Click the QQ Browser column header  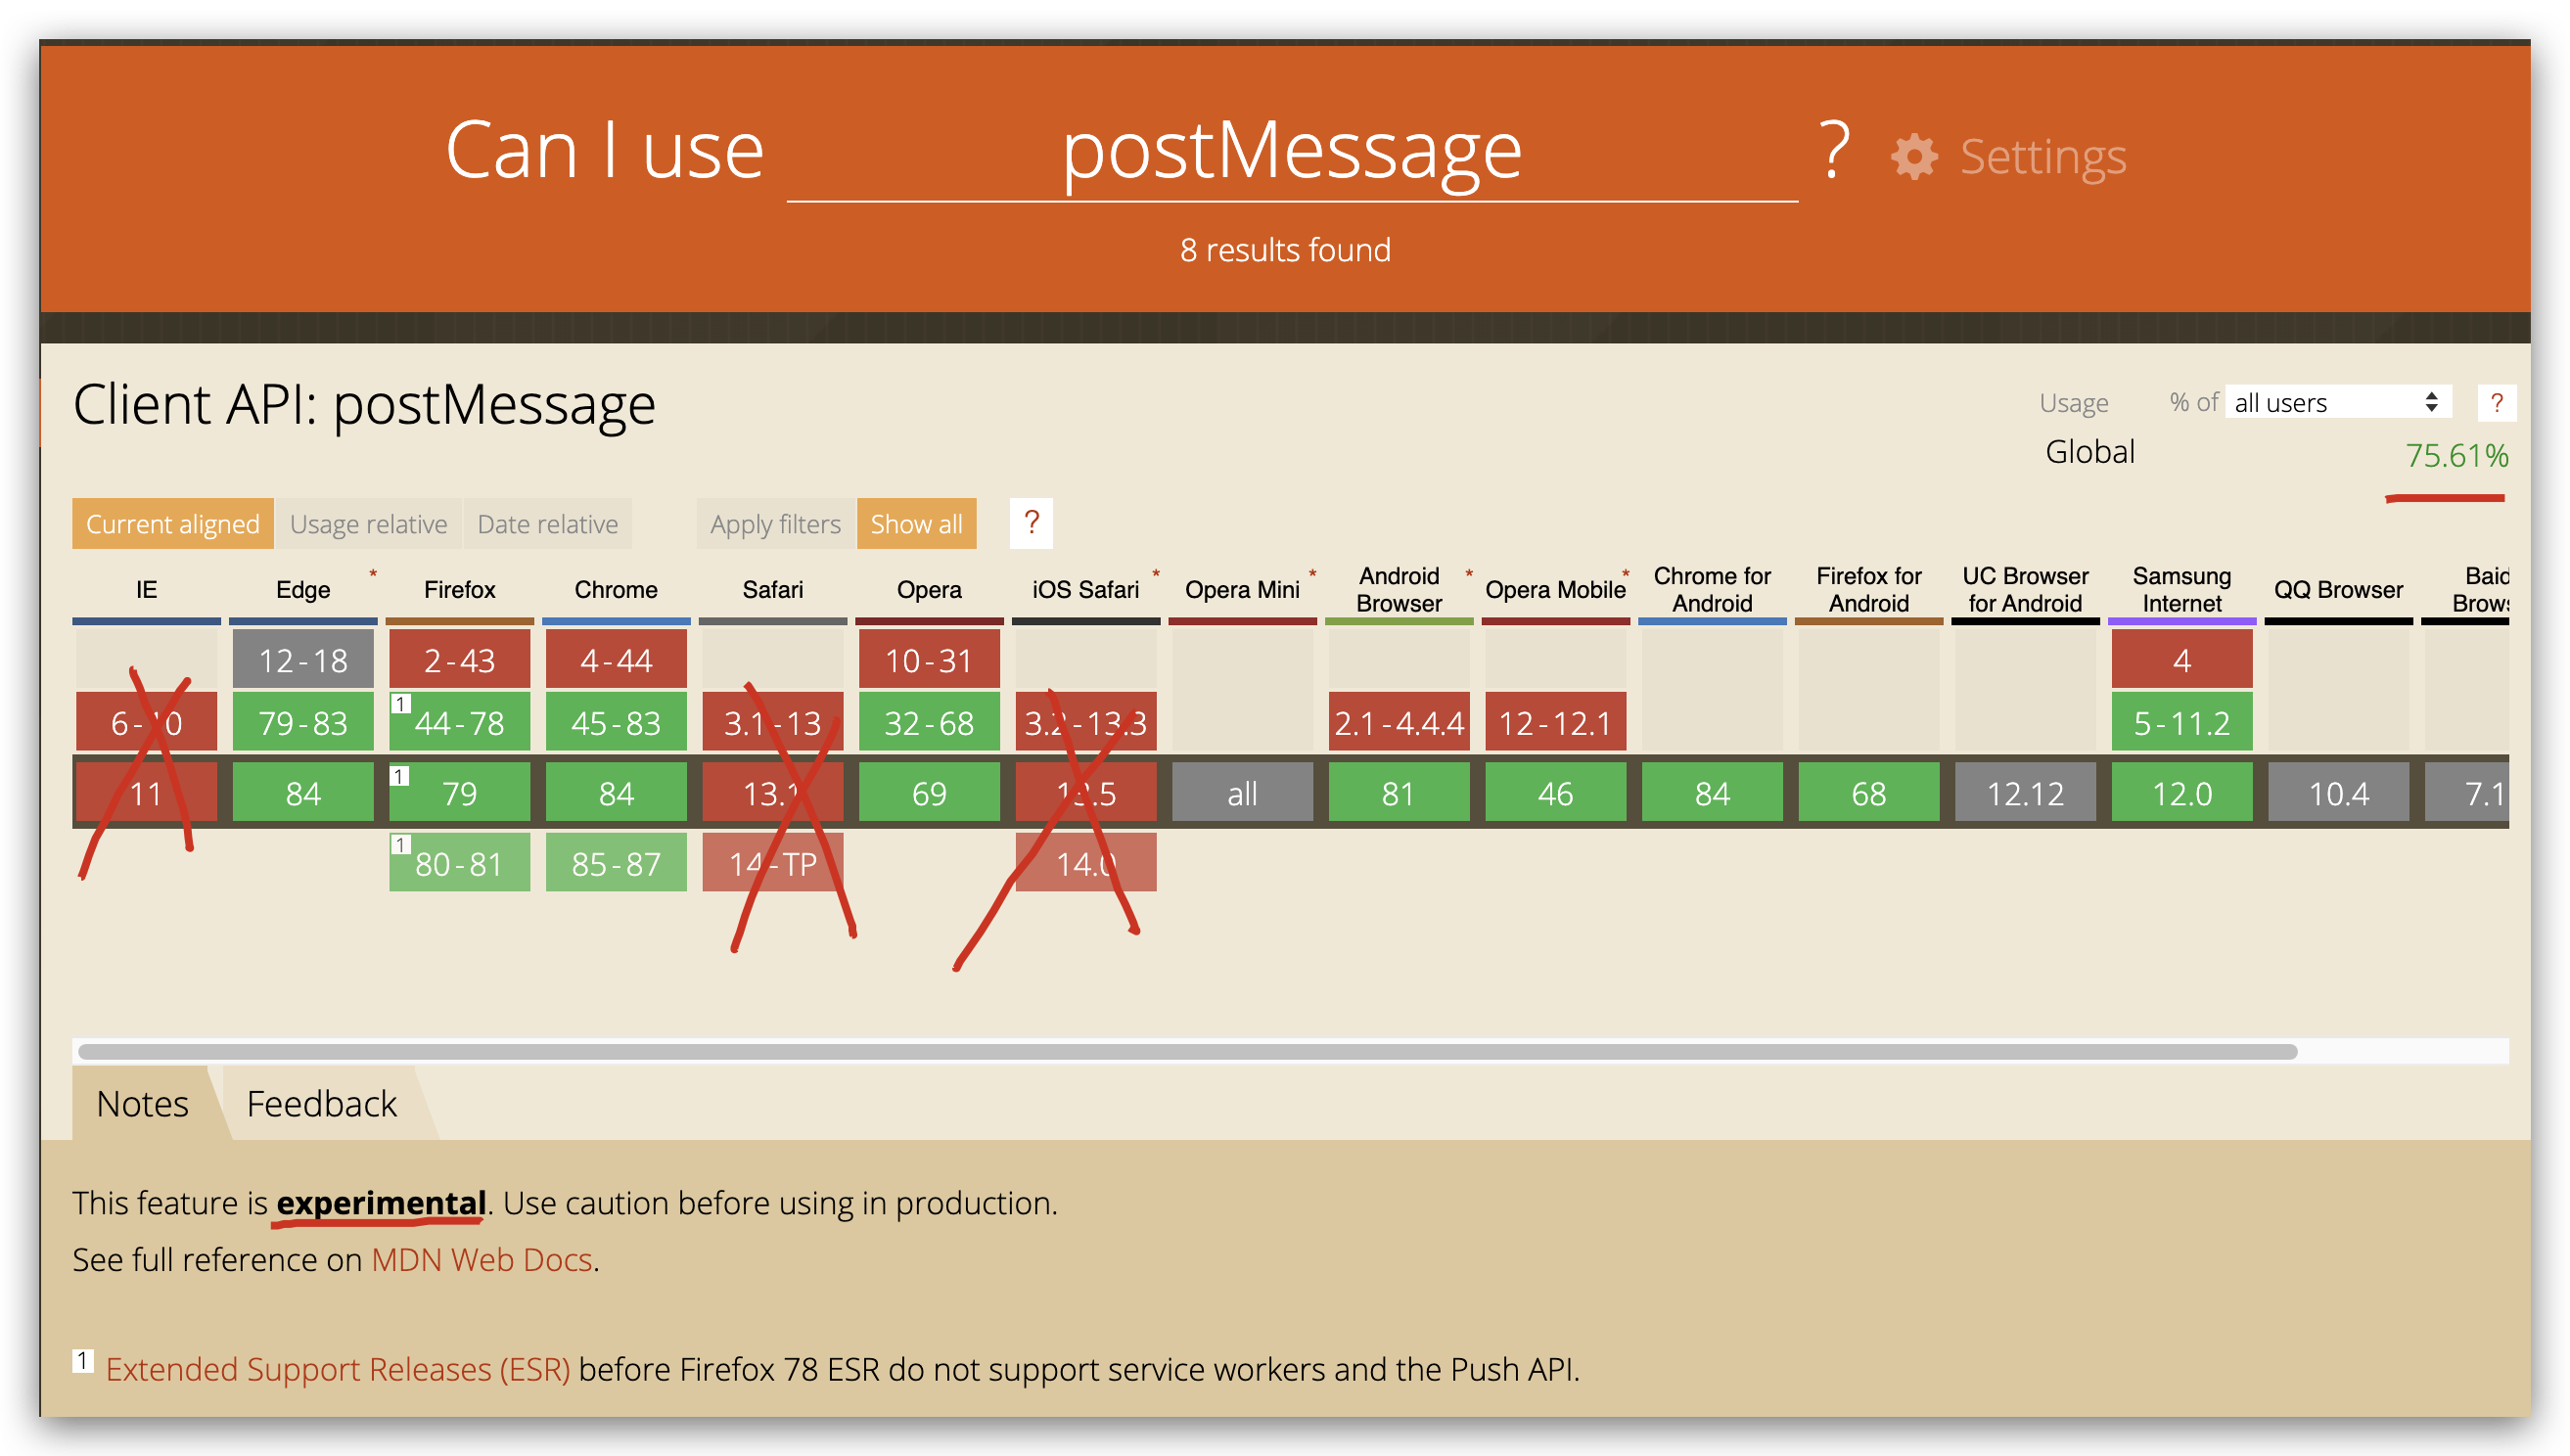coord(2338,590)
